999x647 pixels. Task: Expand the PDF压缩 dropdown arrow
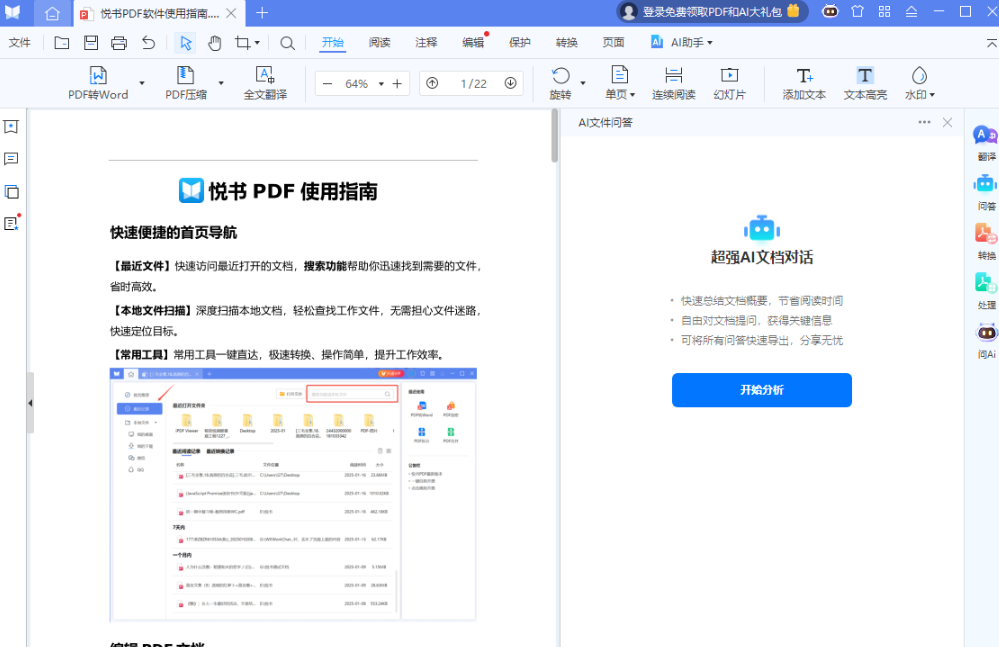click(221, 83)
